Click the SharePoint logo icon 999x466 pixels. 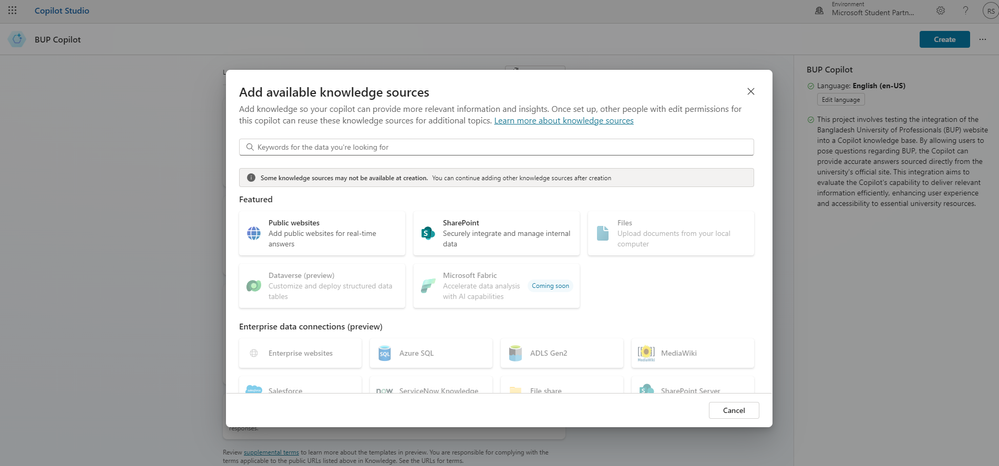click(428, 233)
